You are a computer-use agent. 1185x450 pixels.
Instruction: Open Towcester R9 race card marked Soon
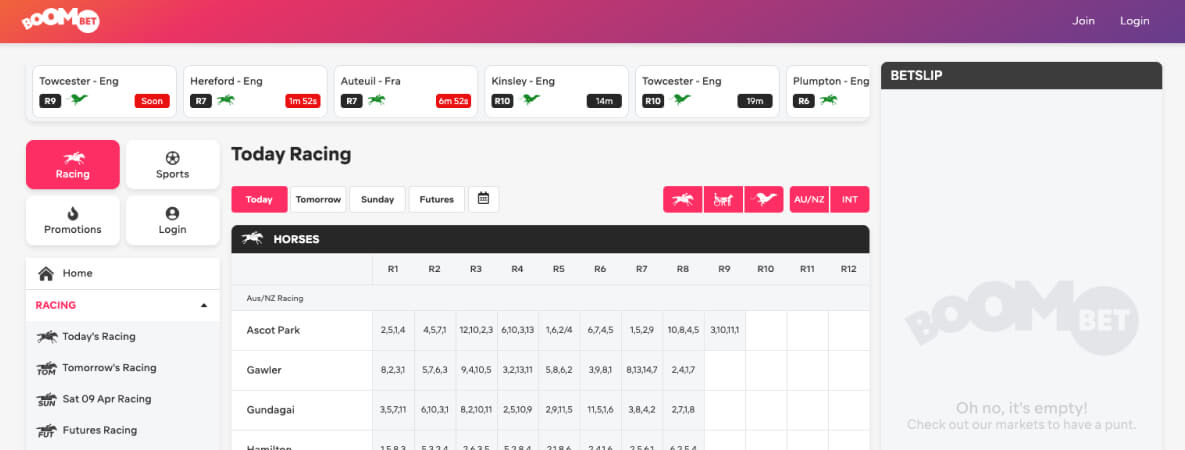tap(104, 92)
